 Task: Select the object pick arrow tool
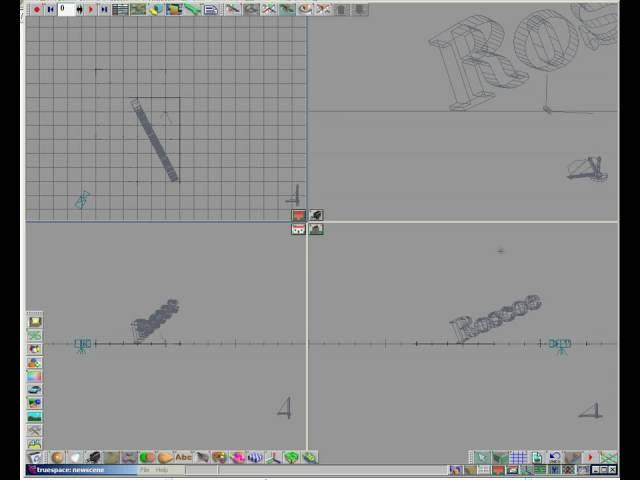(482, 458)
